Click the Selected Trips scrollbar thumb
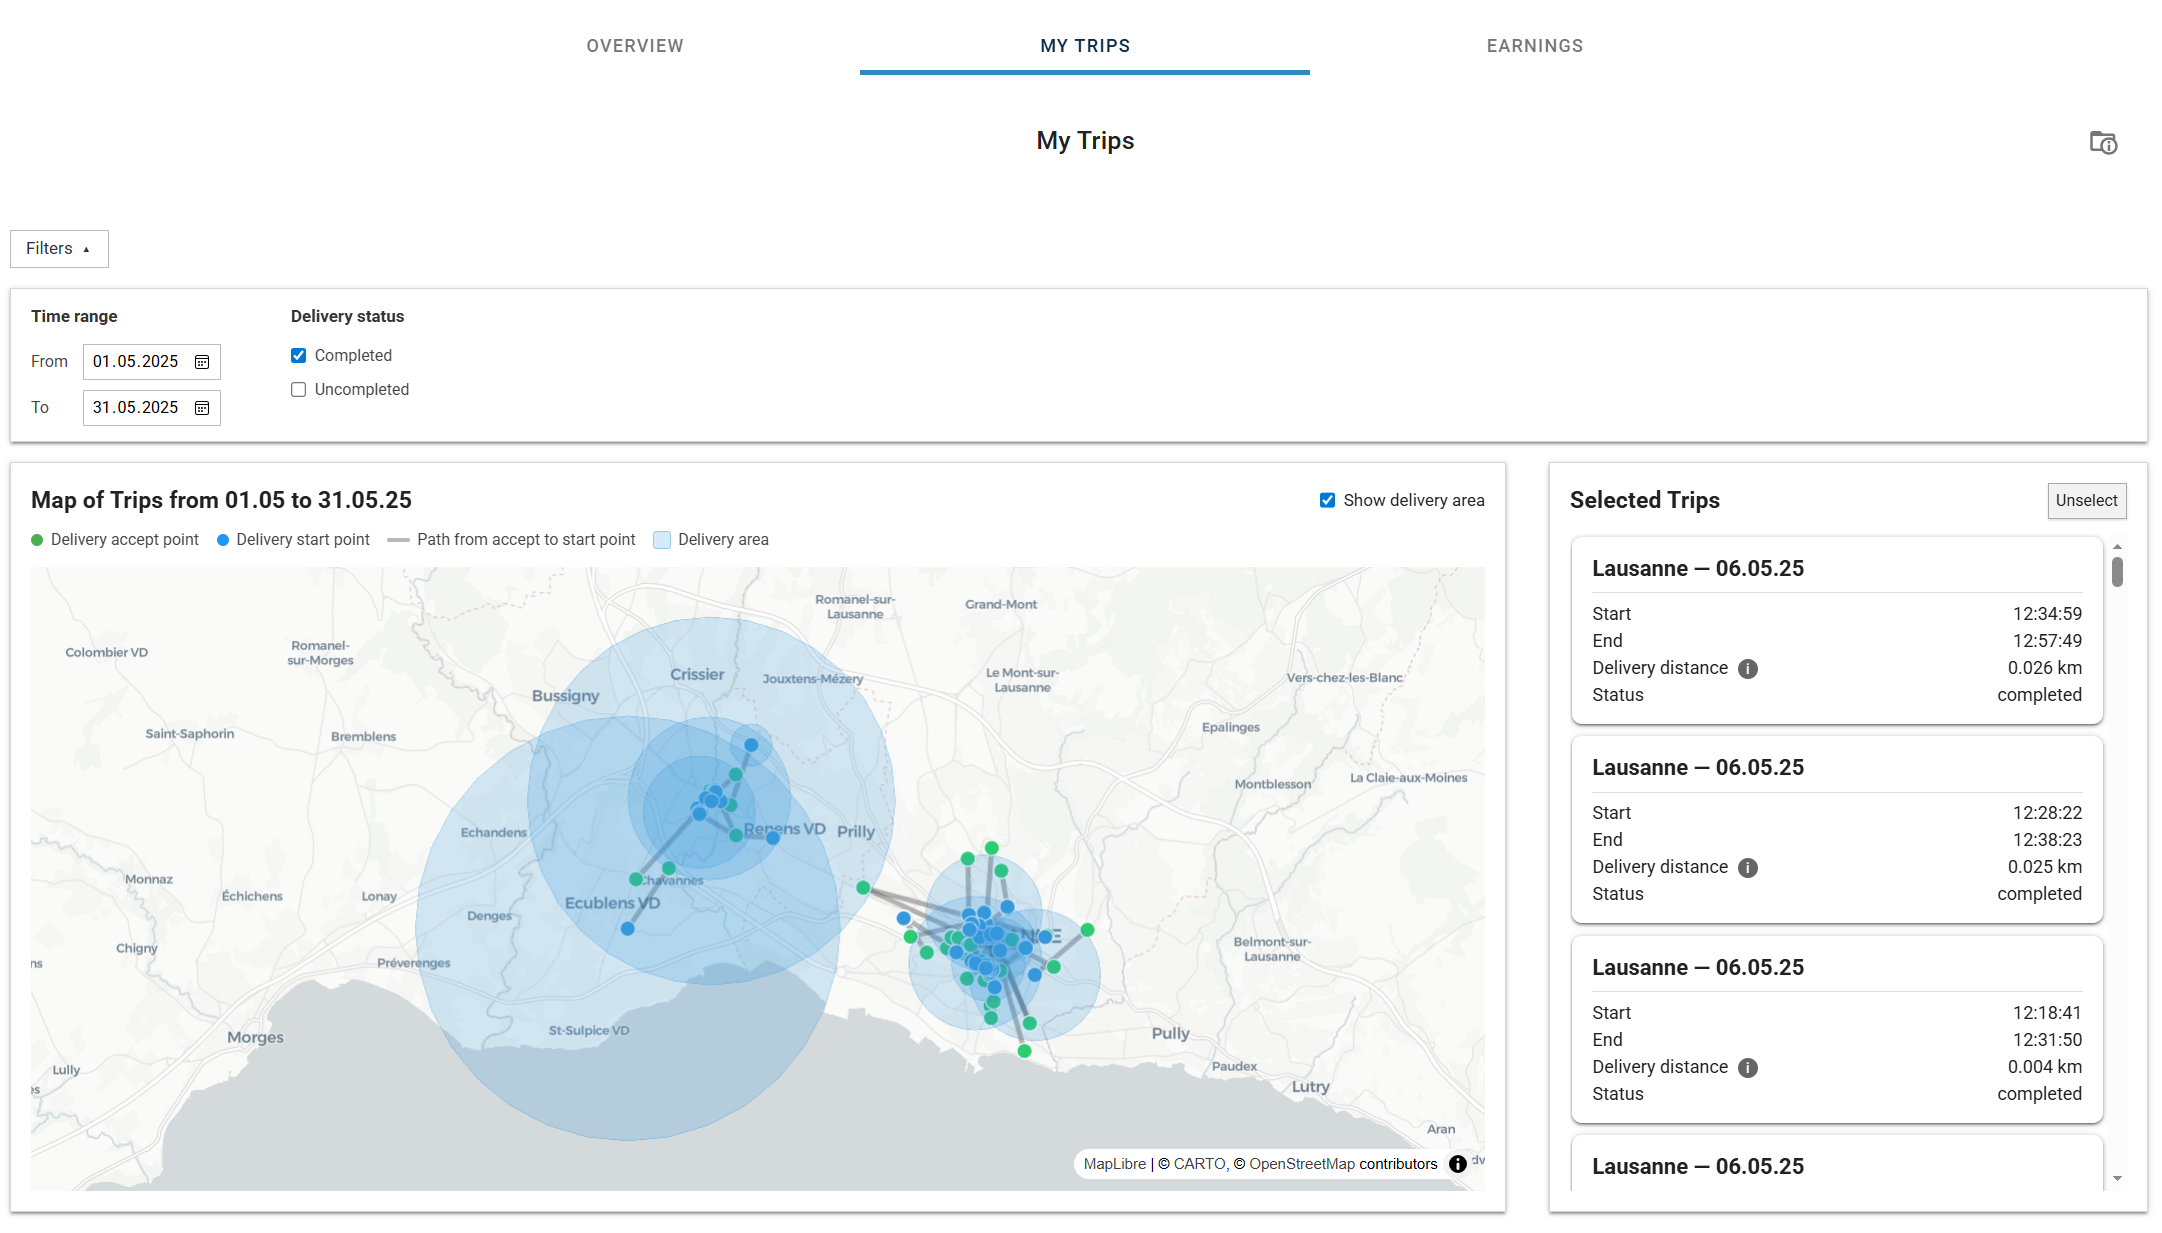The width and height of the screenshot is (2162, 1233). (x=2117, y=572)
